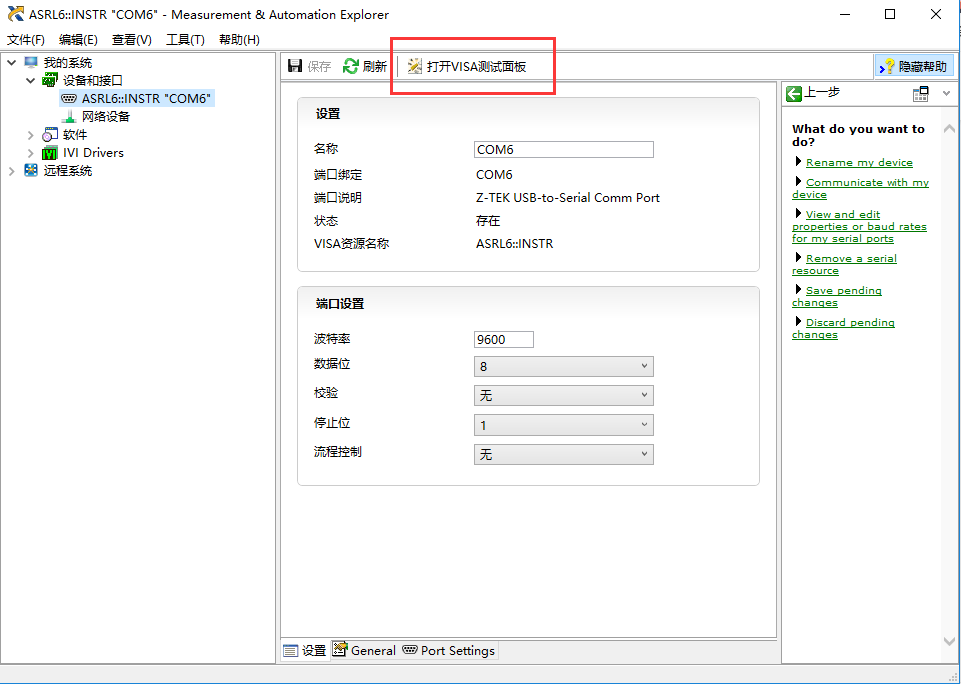Select the 网络设备 tree item
The image size is (961, 684).
pos(106,116)
